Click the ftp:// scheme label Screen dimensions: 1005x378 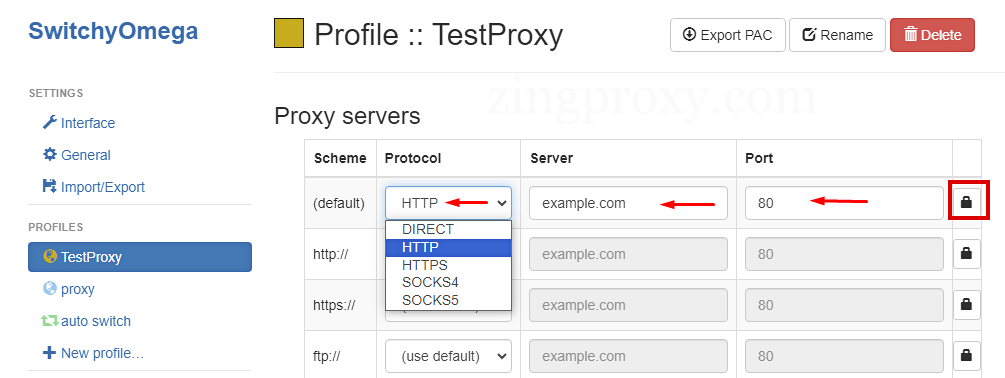coord(326,356)
